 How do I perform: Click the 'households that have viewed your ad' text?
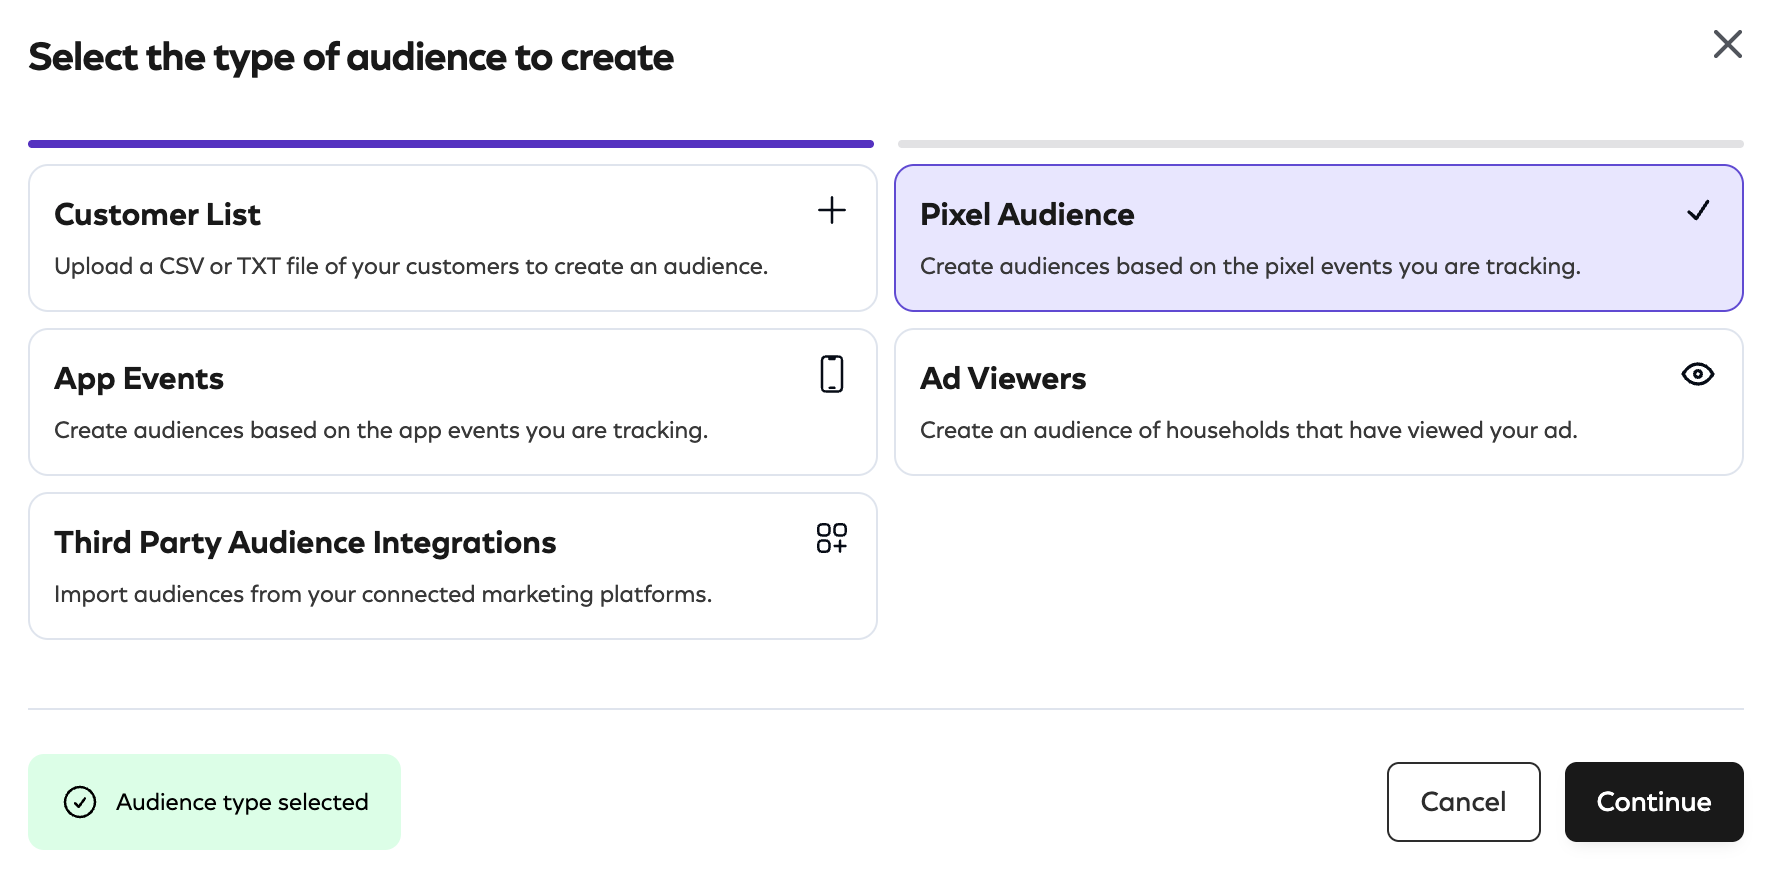pyautogui.click(x=1248, y=430)
